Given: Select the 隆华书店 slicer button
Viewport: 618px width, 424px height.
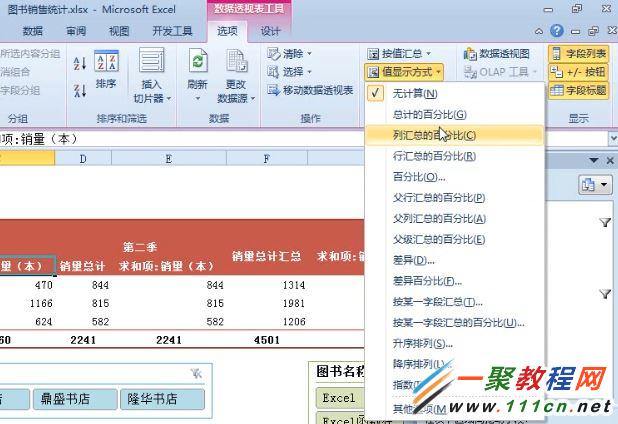Looking at the screenshot, I should [x=162, y=399].
